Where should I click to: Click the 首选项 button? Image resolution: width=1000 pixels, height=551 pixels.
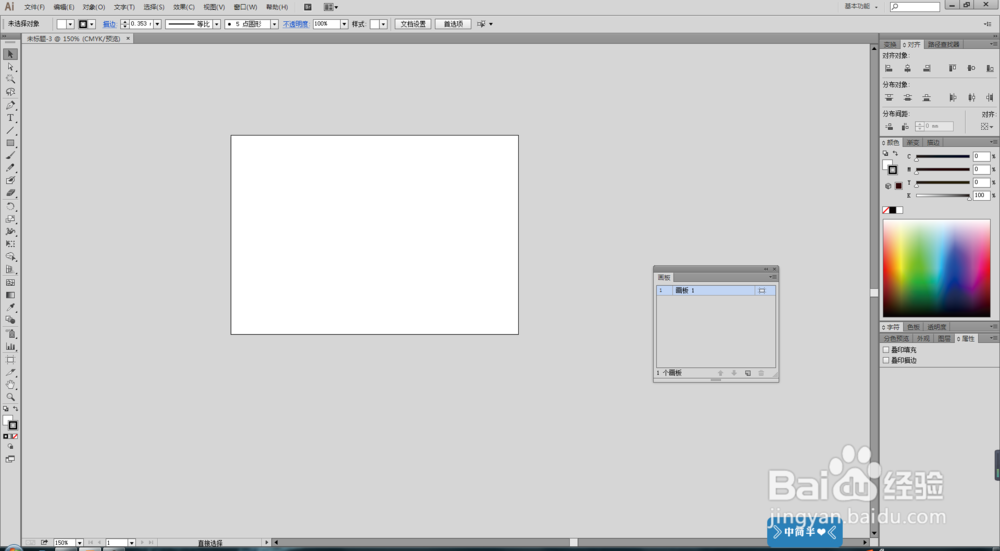pyautogui.click(x=453, y=24)
